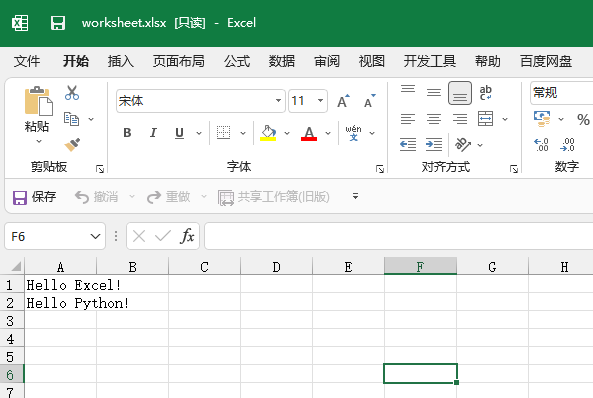The image size is (593, 398).
Task: Switch to the 页面布局 tab
Action: pyautogui.click(x=179, y=61)
